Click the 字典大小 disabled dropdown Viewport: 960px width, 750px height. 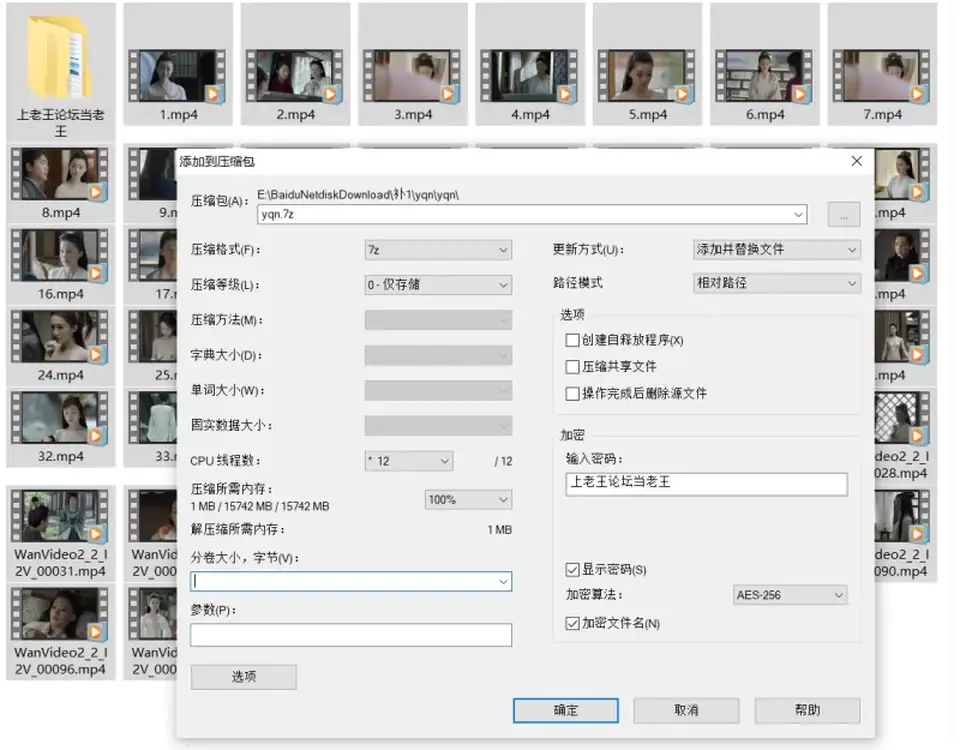(x=438, y=355)
